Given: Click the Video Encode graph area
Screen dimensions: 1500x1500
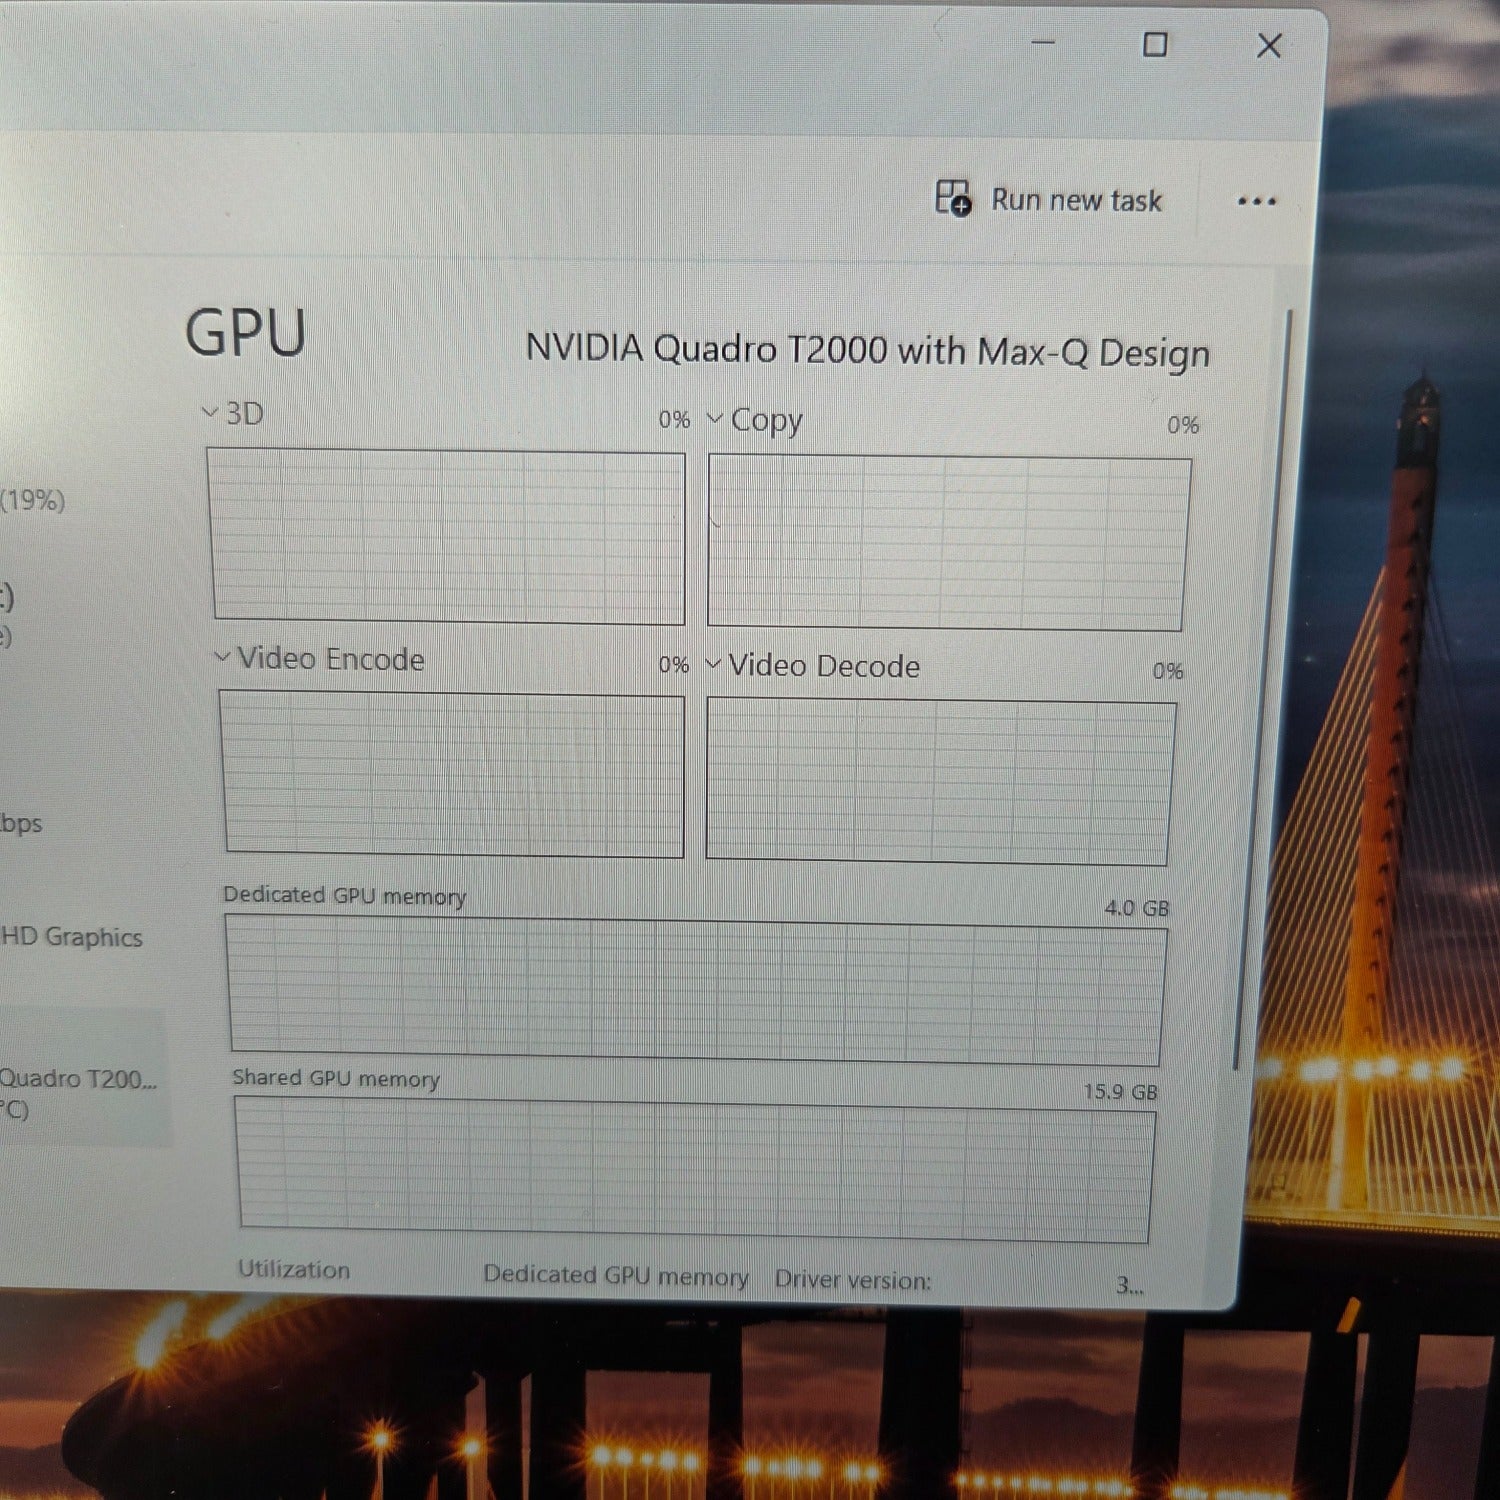Looking at the screenshot, I should pyautogui.click(x=453, y=773).
